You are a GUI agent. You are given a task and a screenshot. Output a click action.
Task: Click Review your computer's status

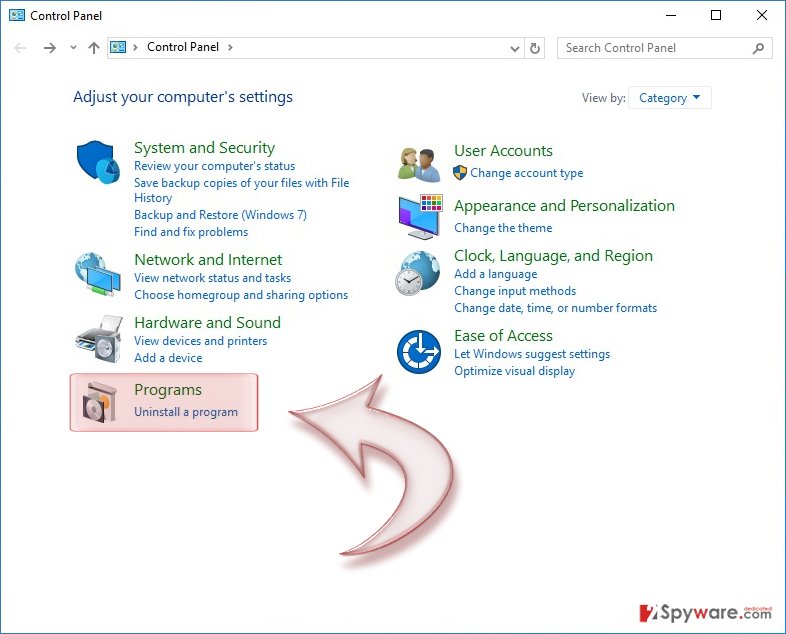(215, 166)
